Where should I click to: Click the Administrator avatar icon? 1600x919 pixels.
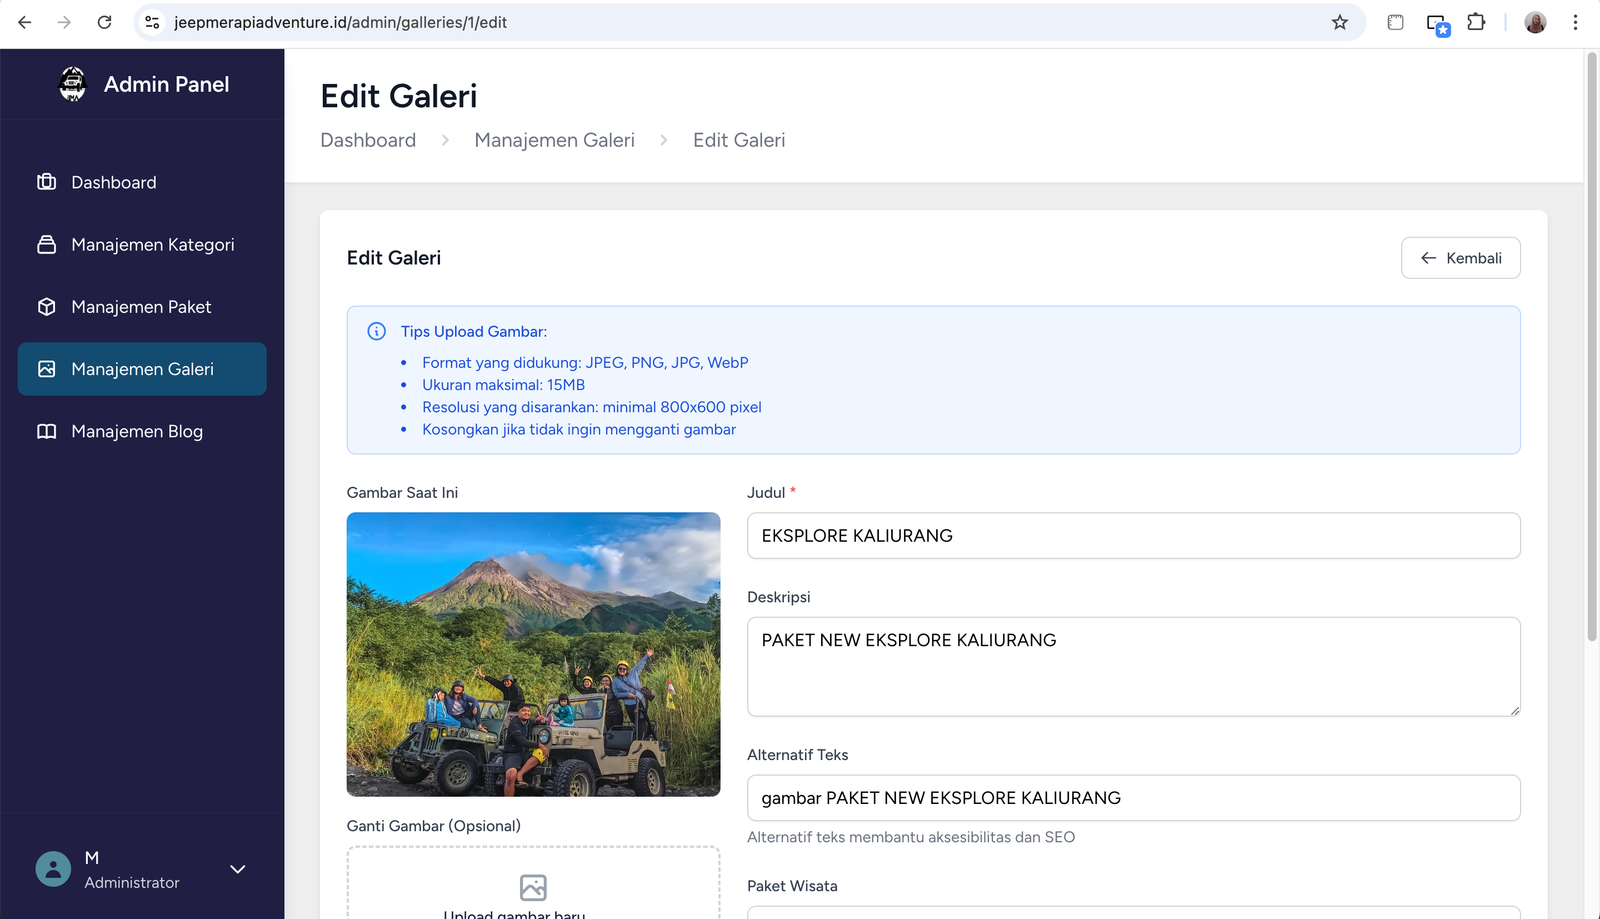coord(54,869)
